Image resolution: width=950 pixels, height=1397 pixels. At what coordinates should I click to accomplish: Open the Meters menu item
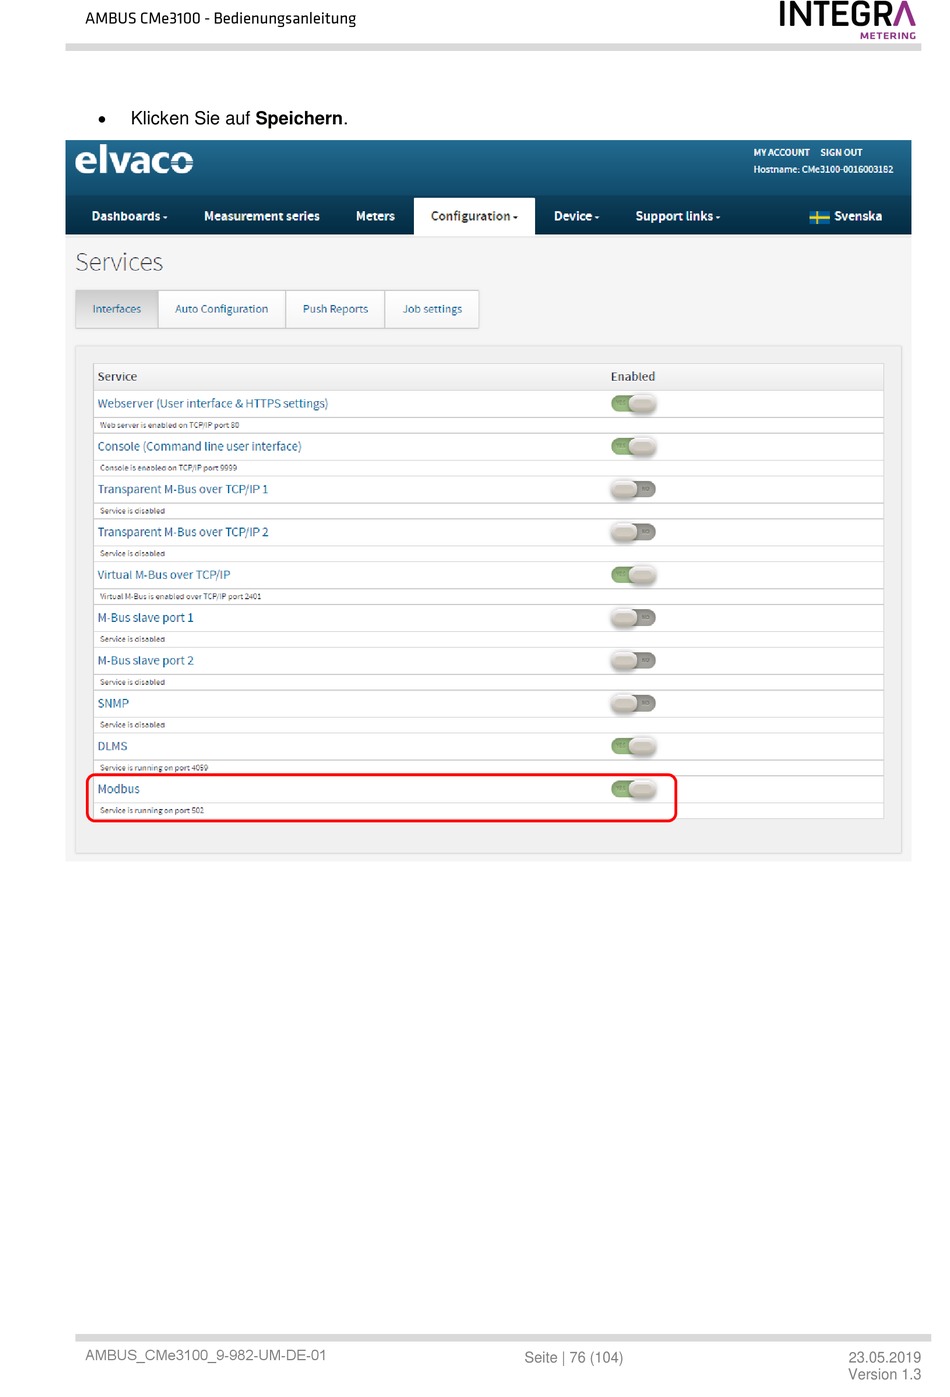(x=375, y=216)
